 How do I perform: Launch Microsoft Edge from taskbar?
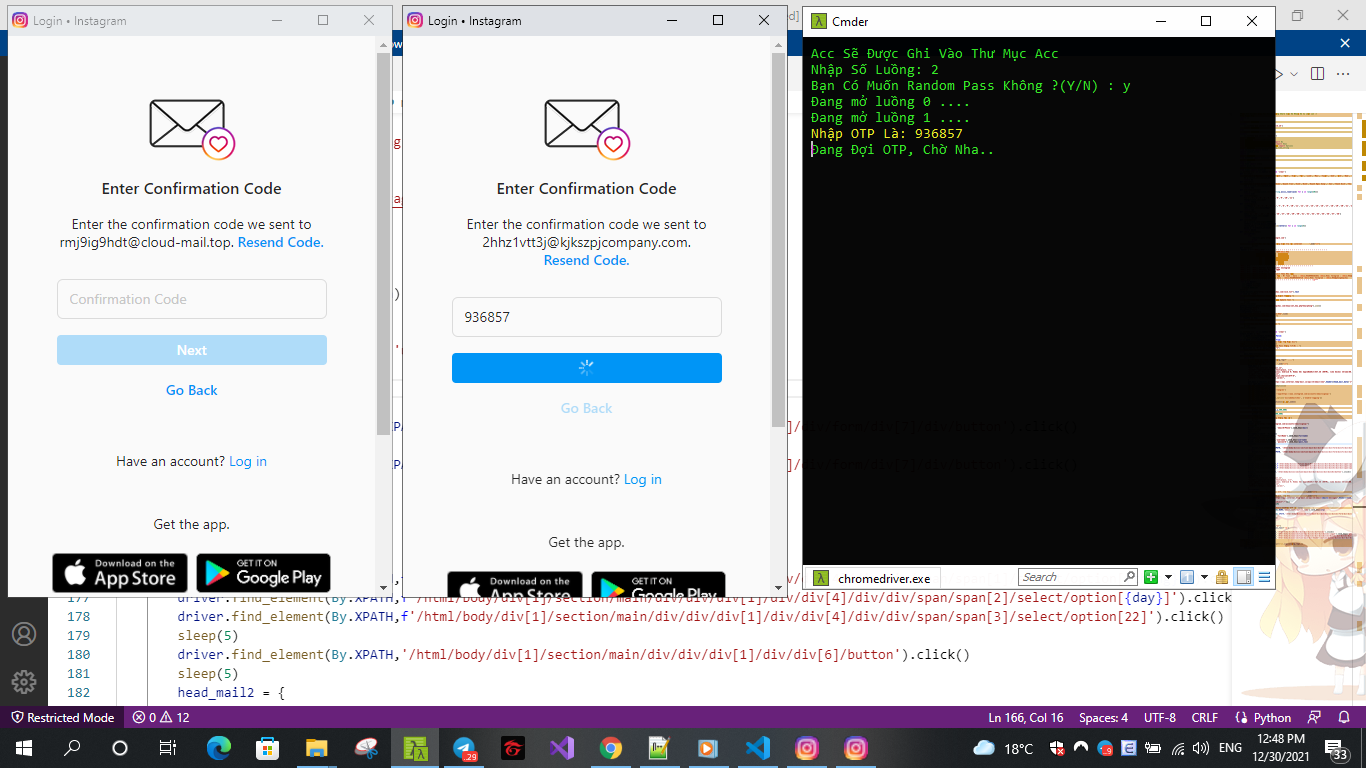pyautogui.click(x=218, y=747)
